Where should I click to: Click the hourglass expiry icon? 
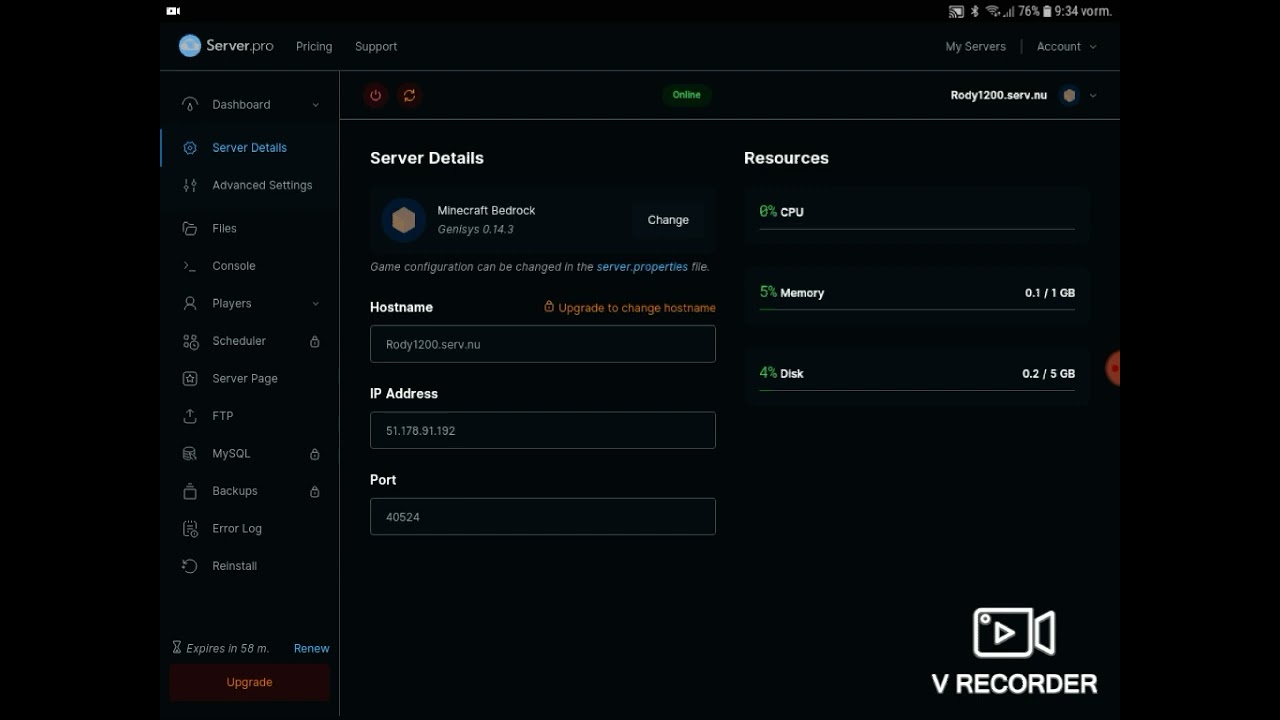point(177,648)
